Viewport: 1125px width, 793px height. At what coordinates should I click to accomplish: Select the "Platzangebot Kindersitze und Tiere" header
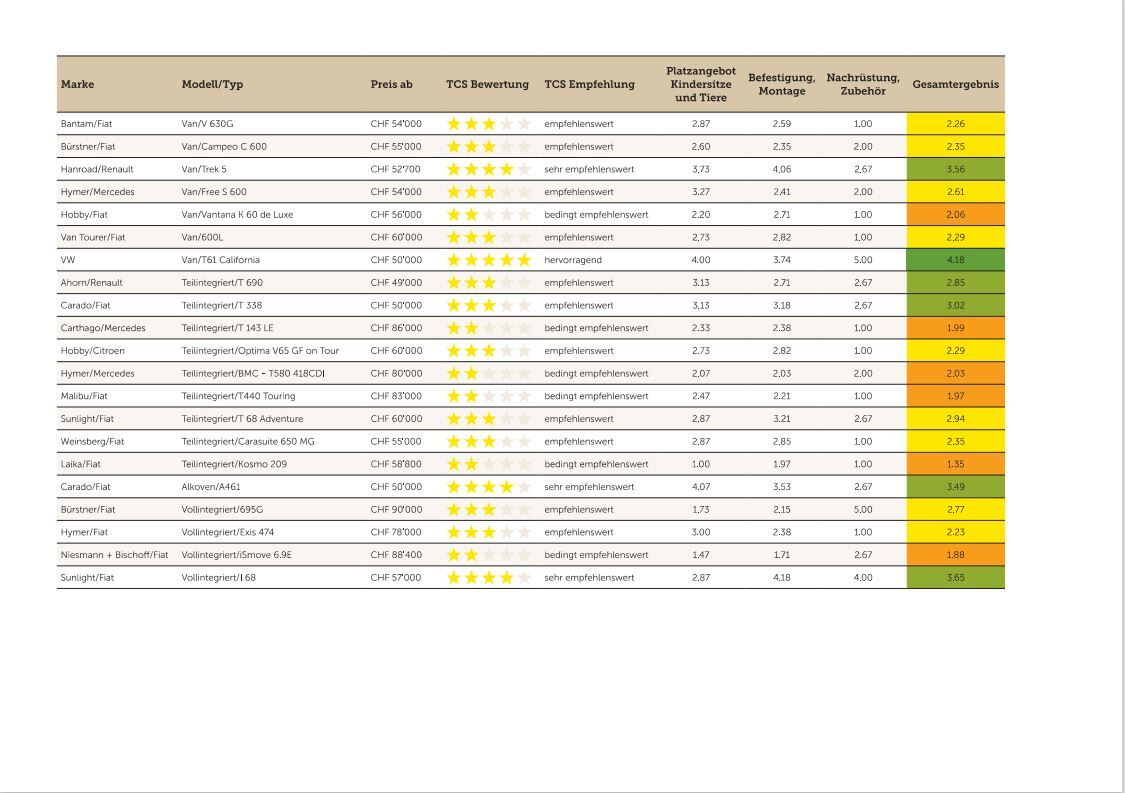coord(701,84)
